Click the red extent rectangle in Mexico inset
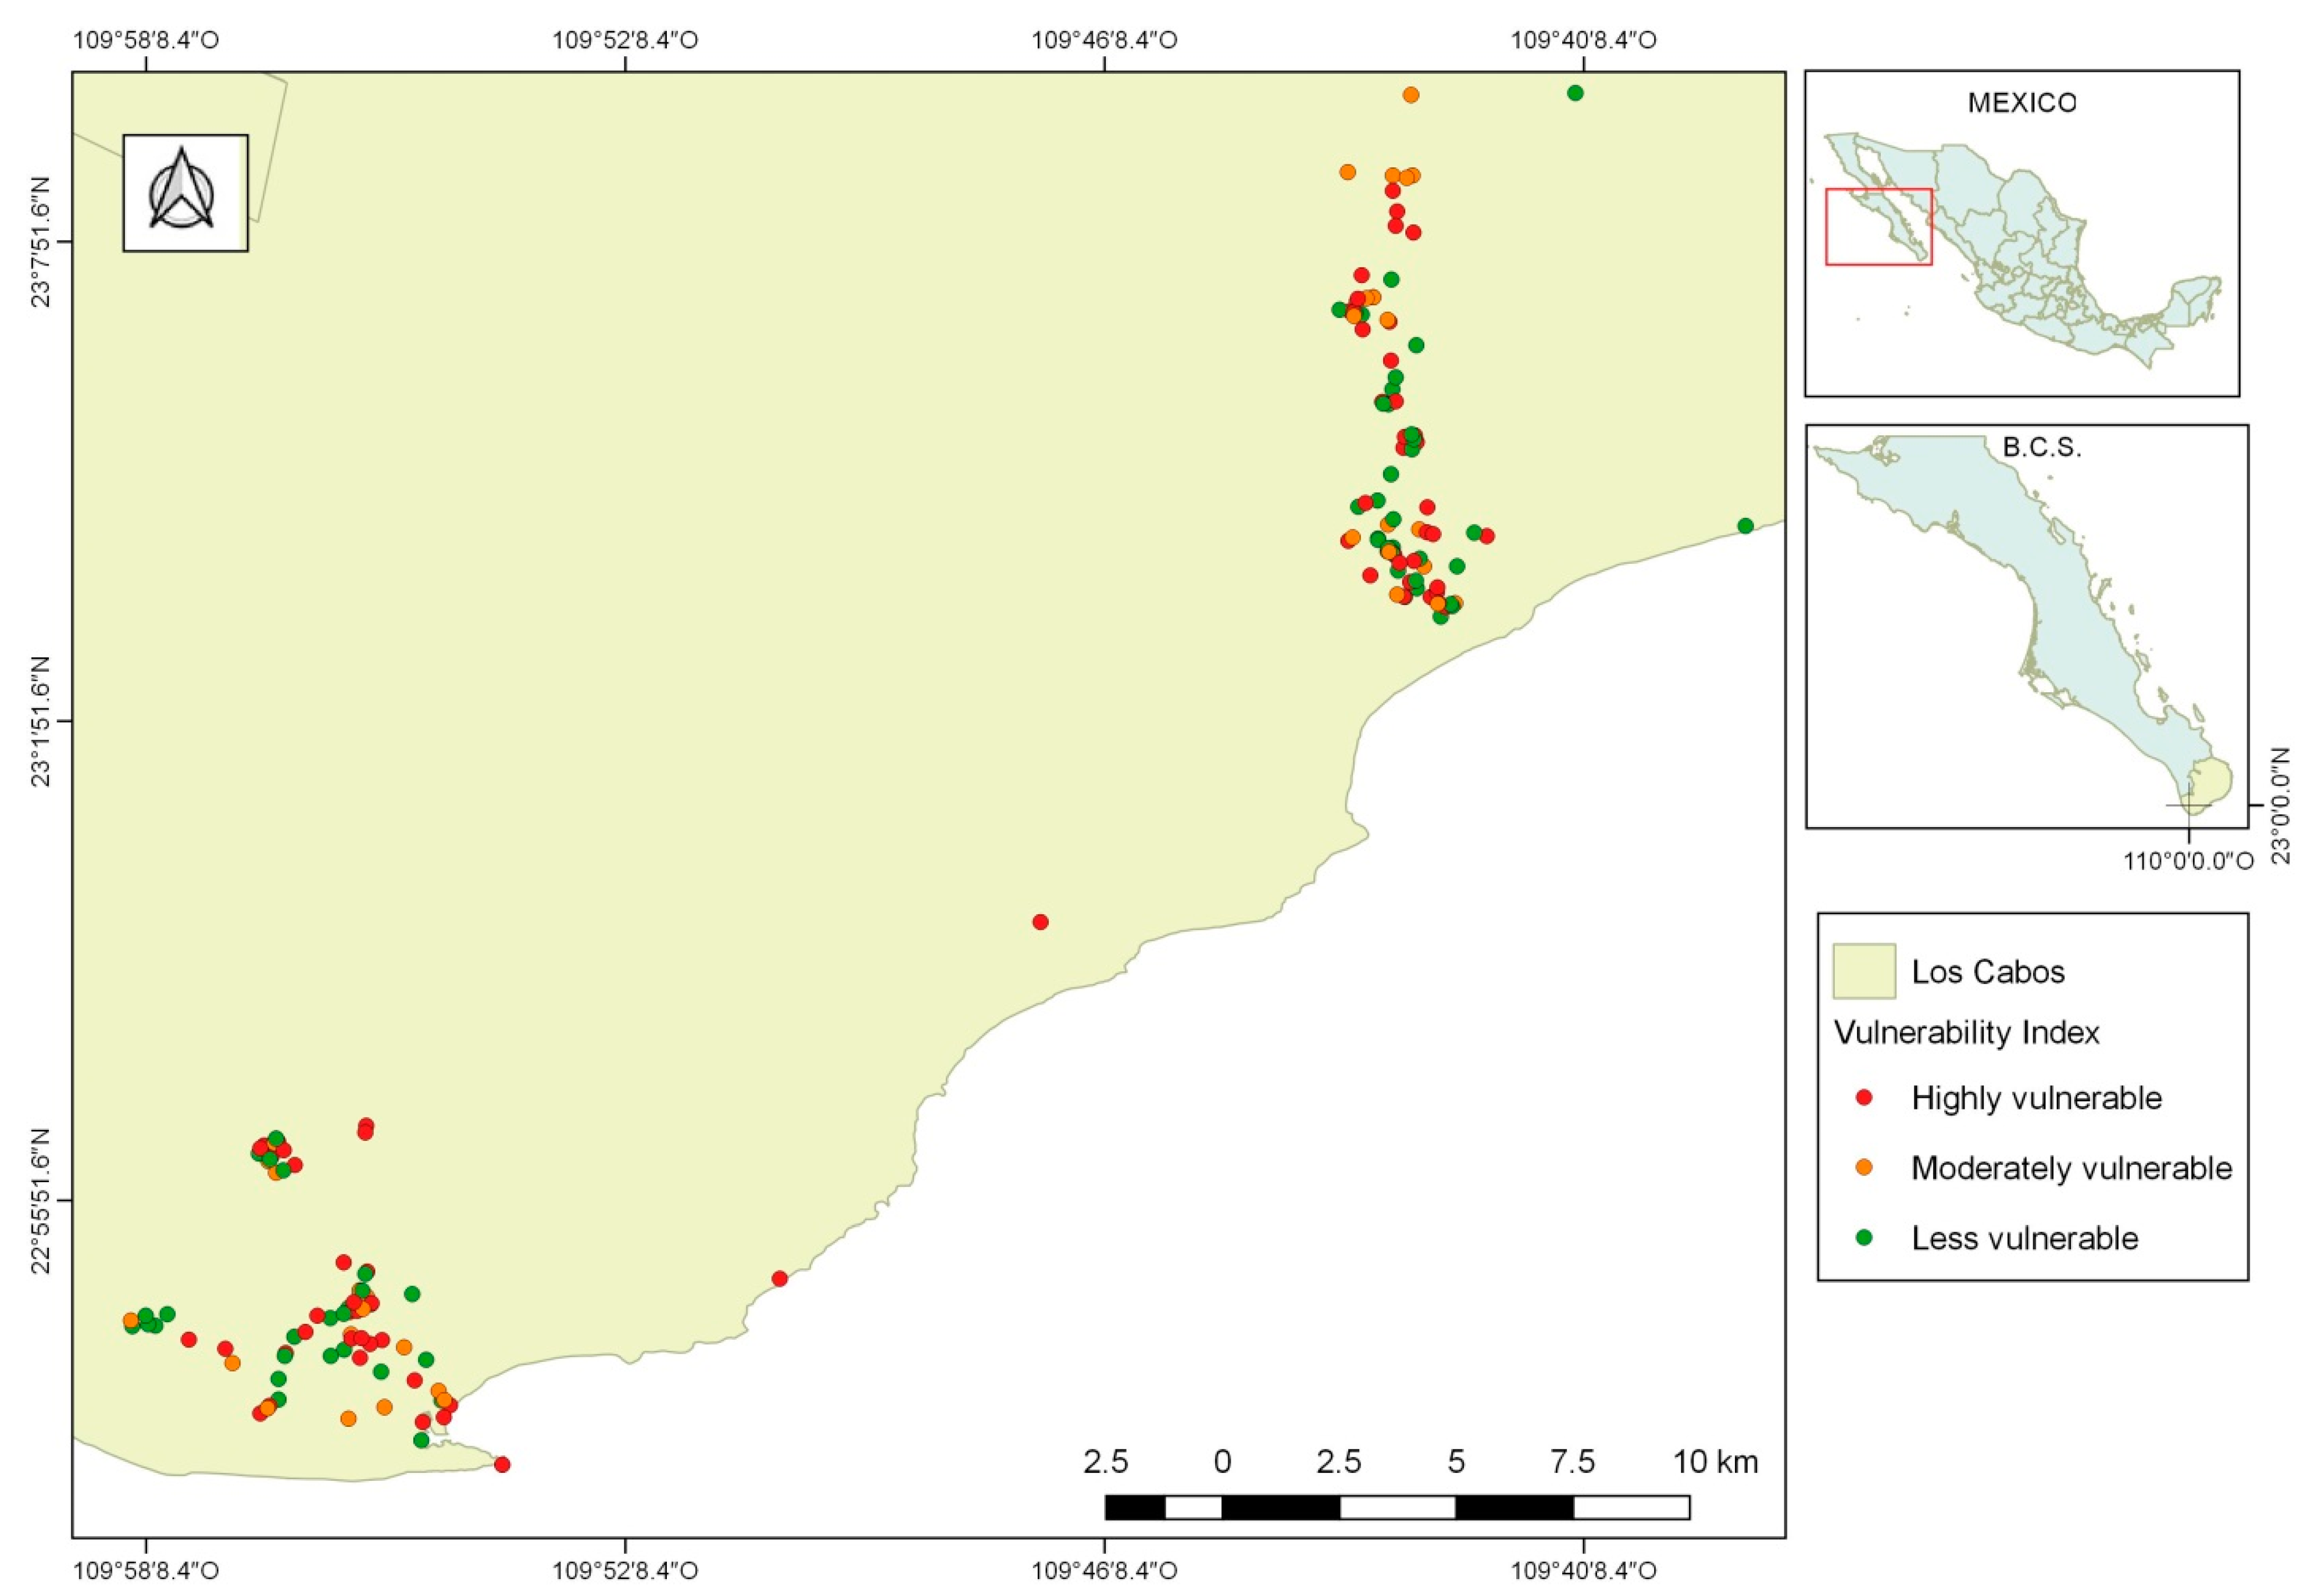 click(x=1878, y=227)
